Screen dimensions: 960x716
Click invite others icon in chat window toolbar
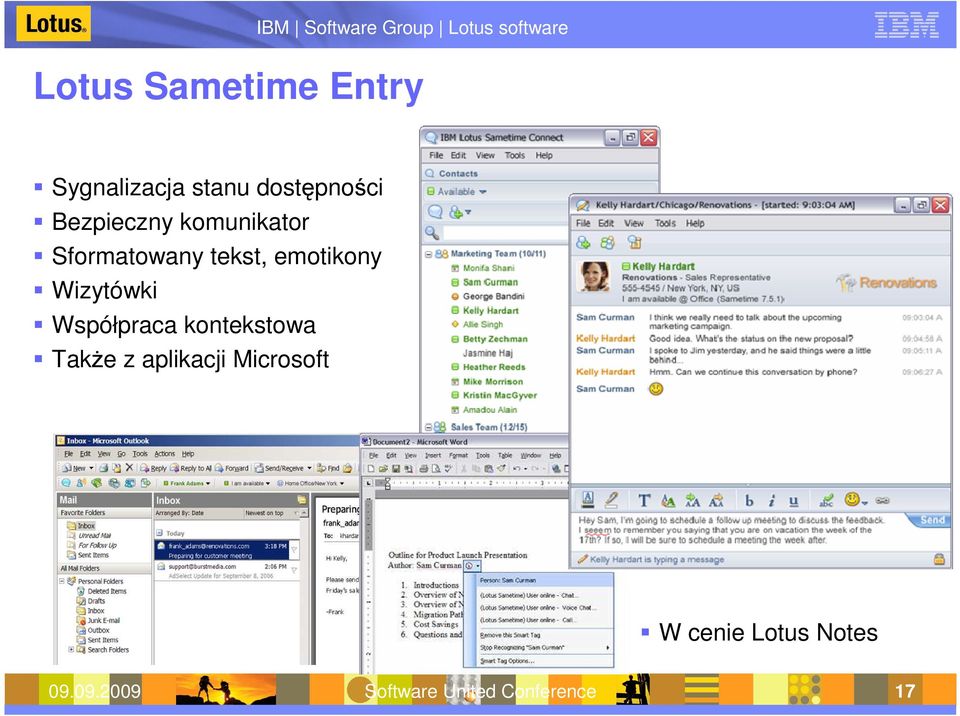pos(583,243)
